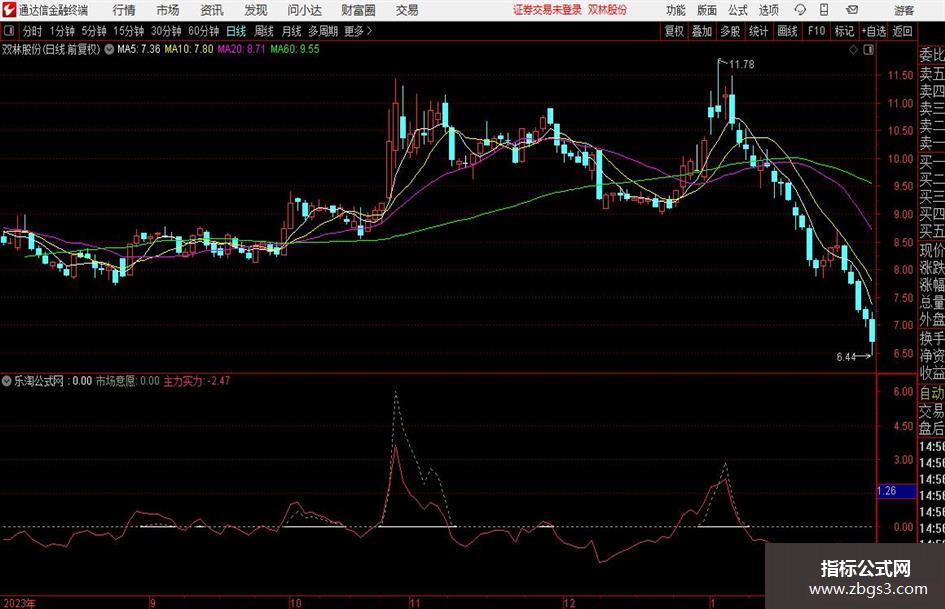Click the 委比 label in the side panel
Viewport: 945px width, 609px height.
pos(932,55)
